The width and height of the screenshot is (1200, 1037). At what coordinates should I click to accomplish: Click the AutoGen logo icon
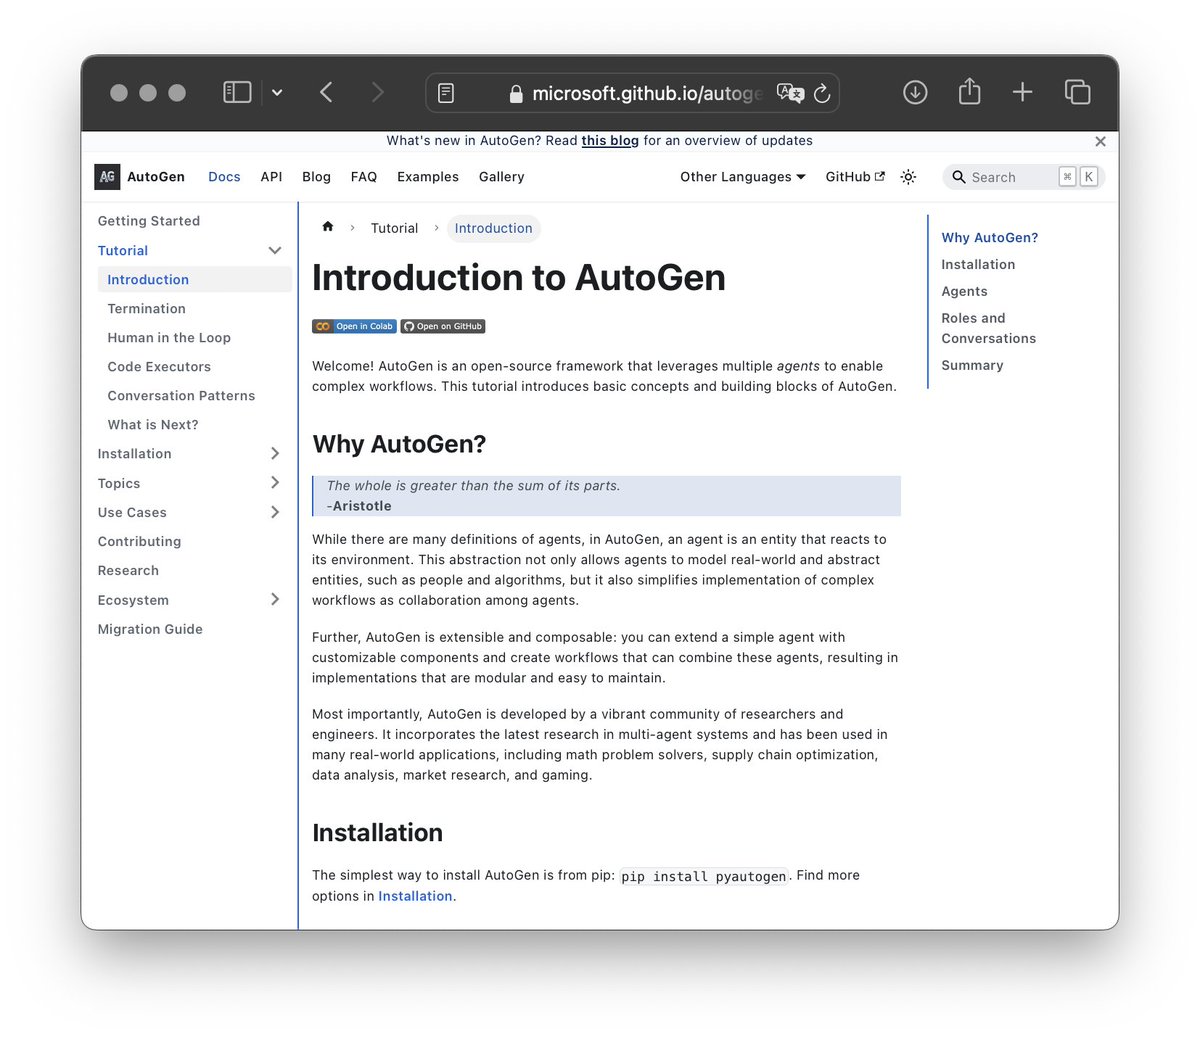(x=107, y=177)
